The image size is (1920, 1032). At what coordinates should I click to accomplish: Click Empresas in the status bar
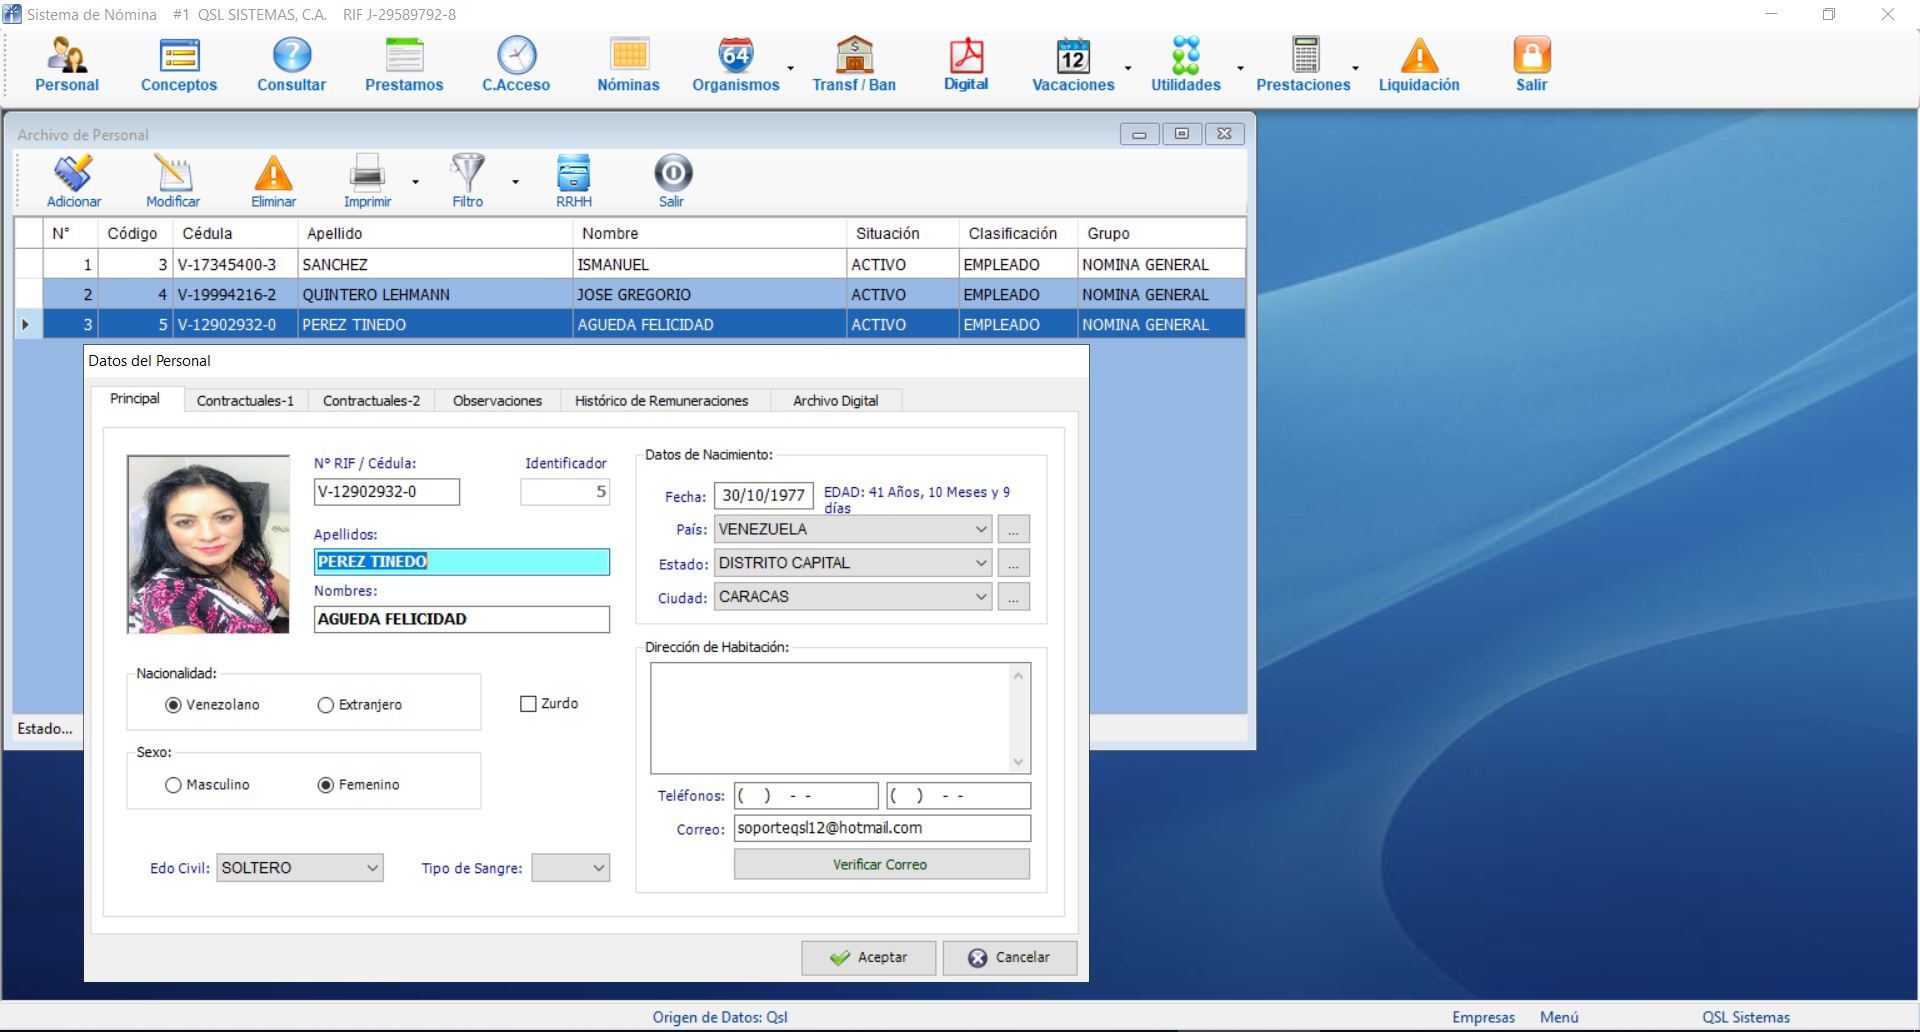click(1483, 1017)
